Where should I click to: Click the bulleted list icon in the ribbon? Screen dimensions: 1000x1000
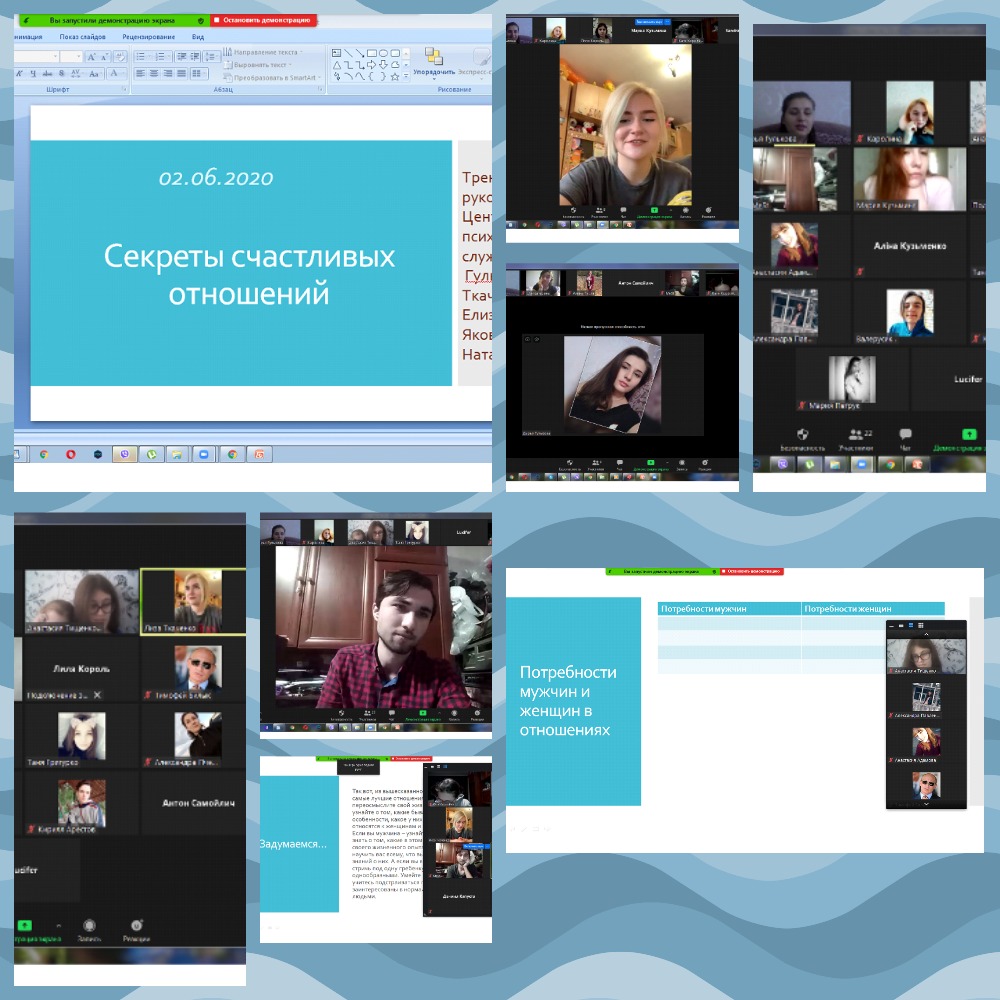coord(140,56)
